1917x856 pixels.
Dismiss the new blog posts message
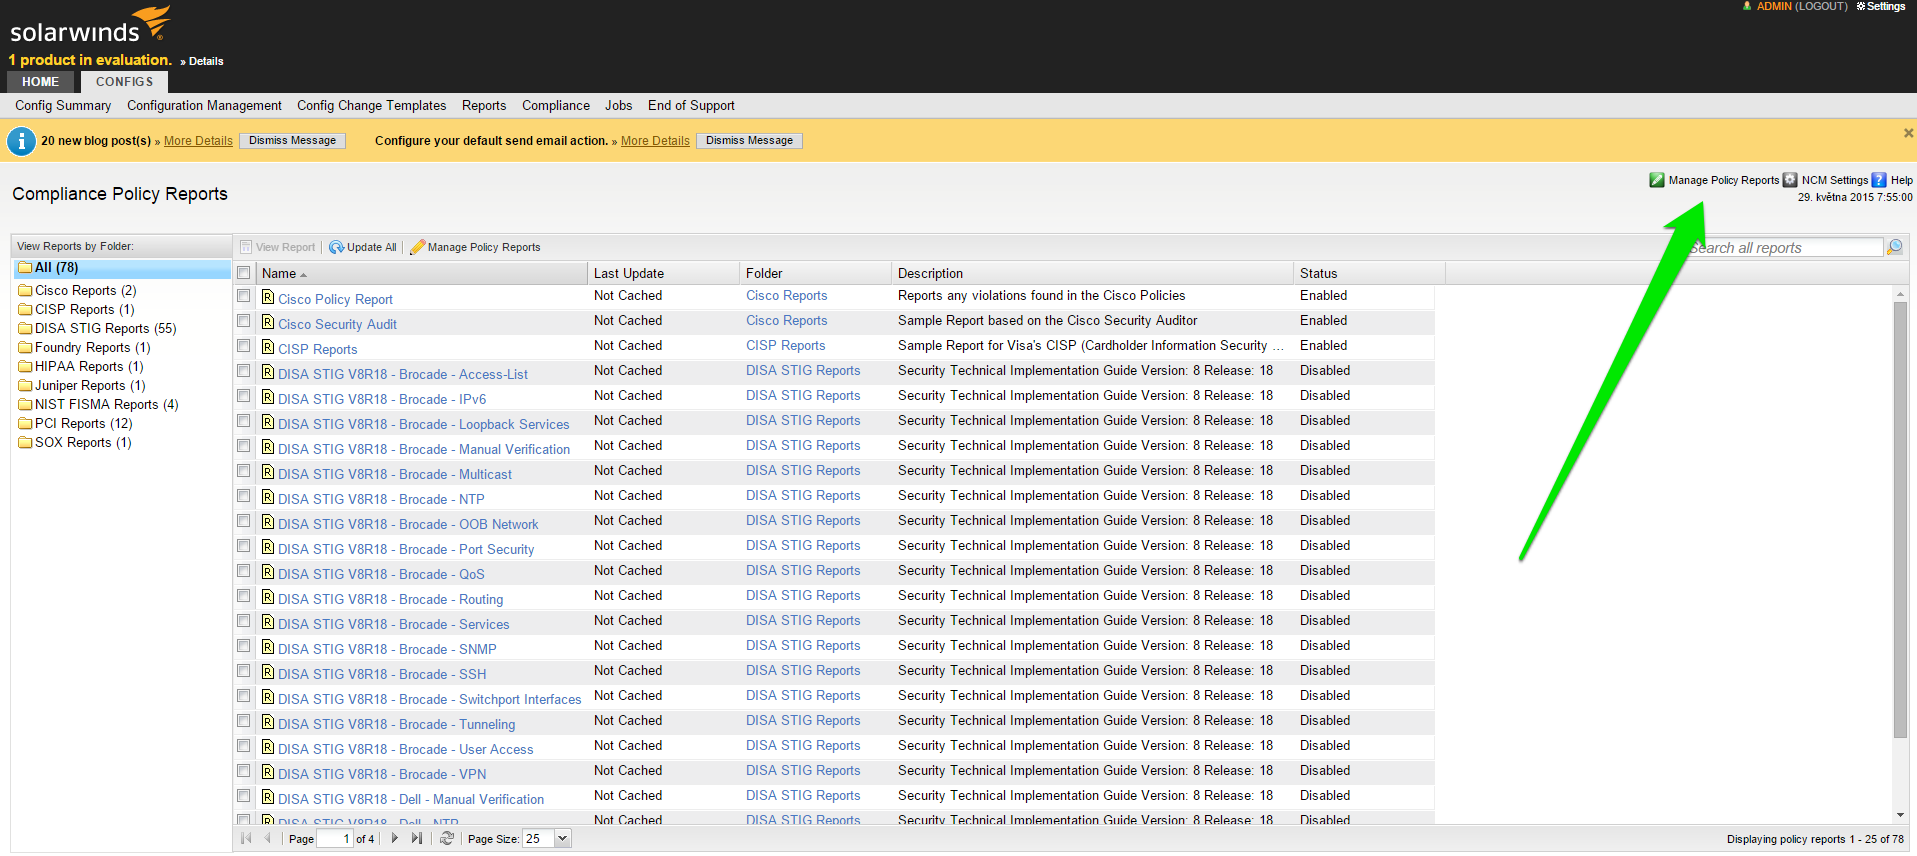(x=292, y=141)
